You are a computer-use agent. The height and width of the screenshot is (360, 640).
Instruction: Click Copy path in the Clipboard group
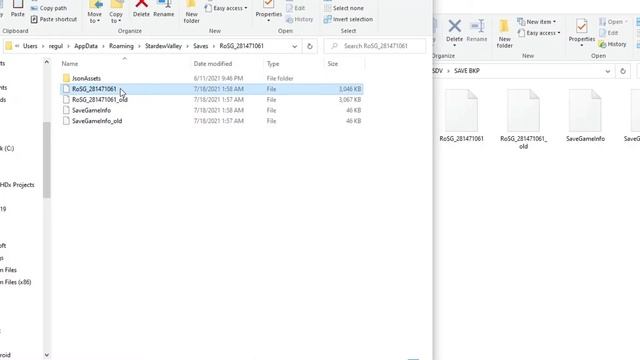[49, 8]
